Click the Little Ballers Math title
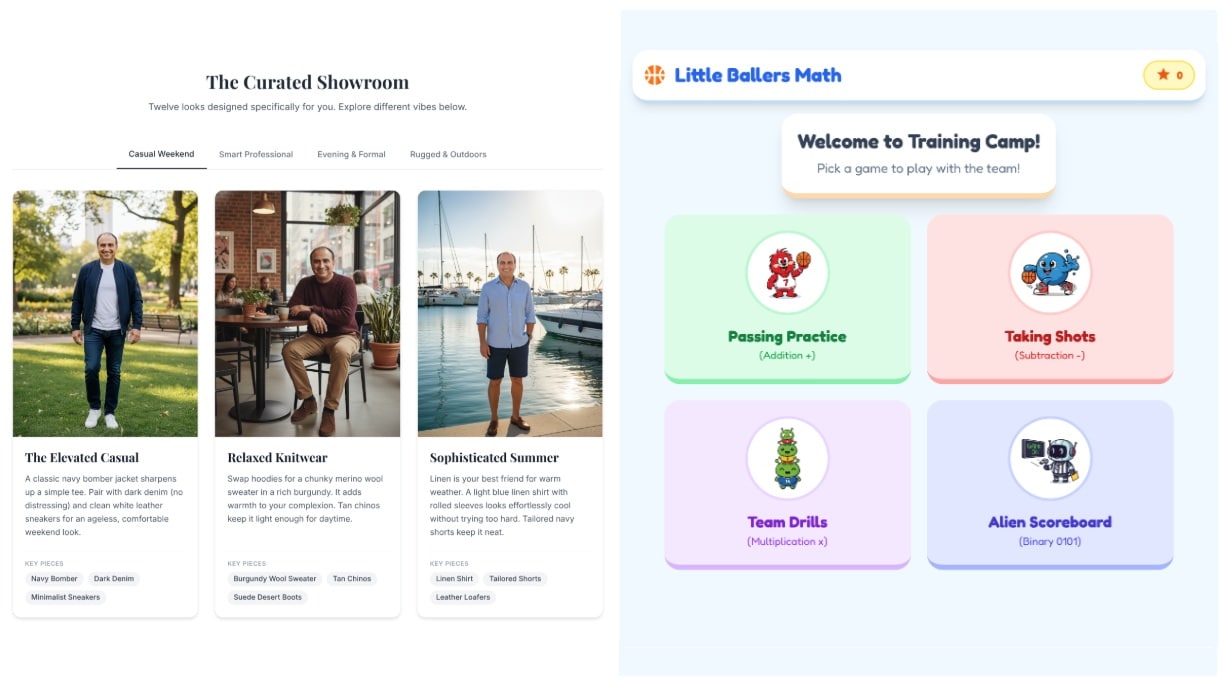Image resolution: width=1223 pixels, height=687 pixels. click(758, 75)
